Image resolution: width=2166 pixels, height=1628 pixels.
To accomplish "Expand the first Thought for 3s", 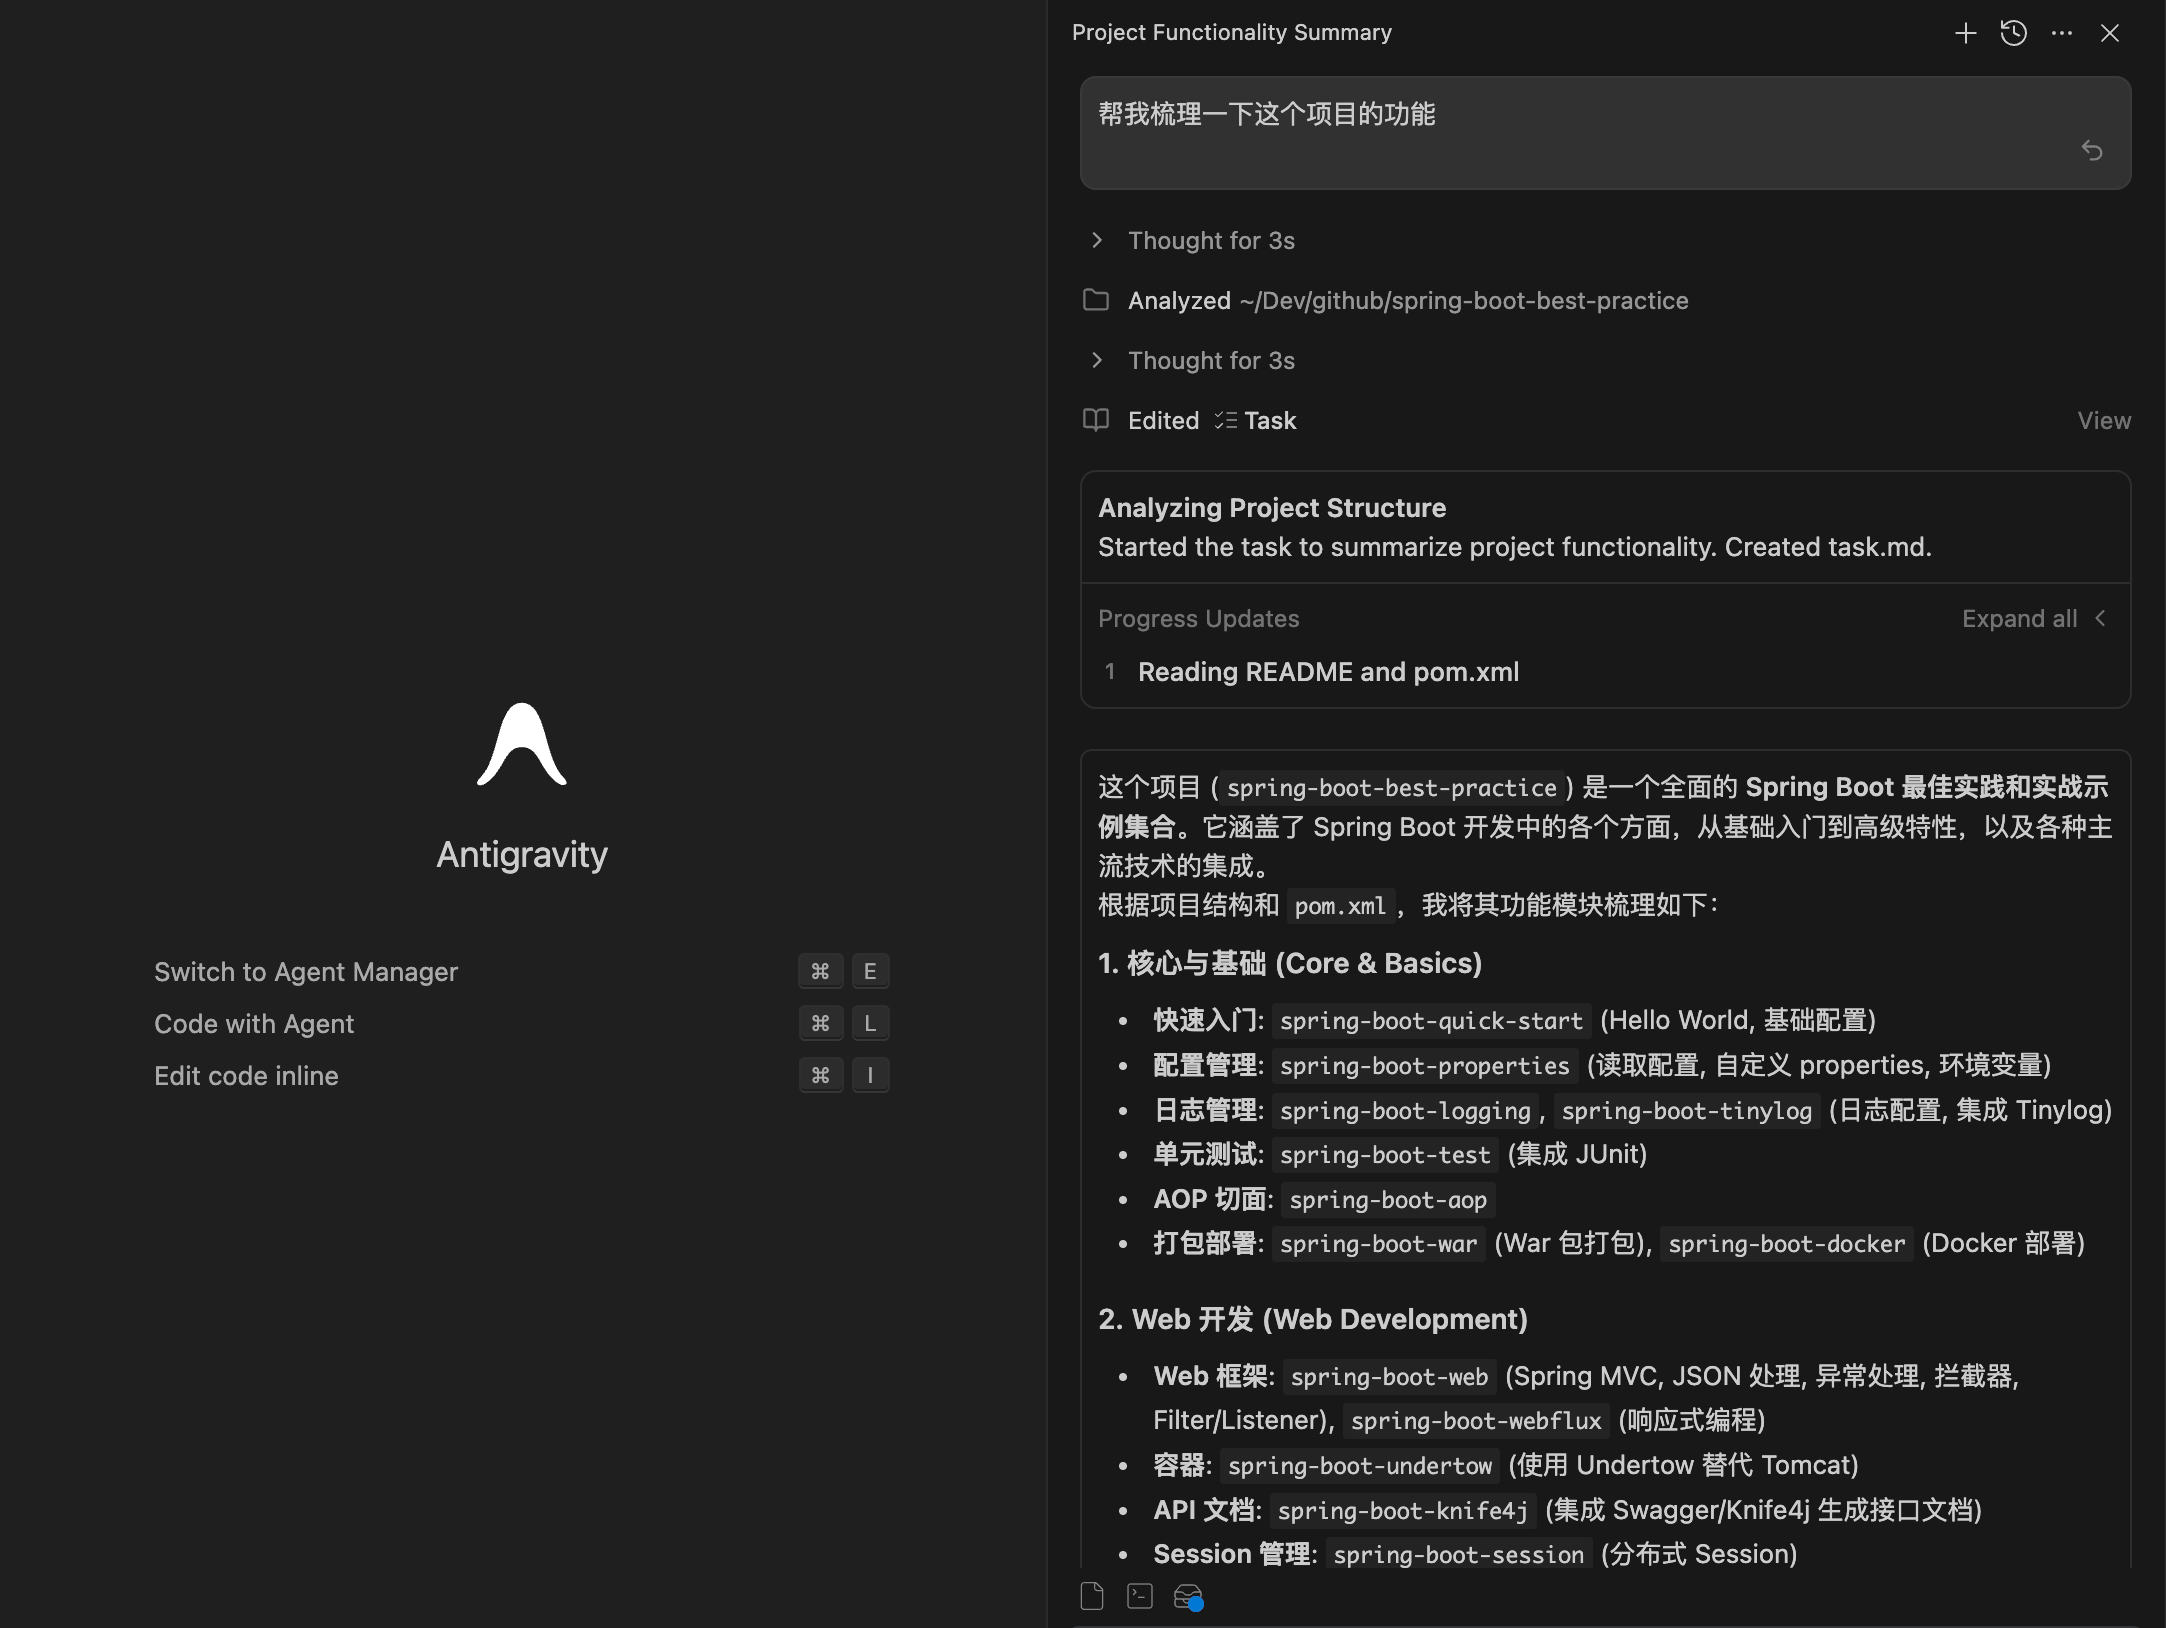I will click(x=1210, y=241).
